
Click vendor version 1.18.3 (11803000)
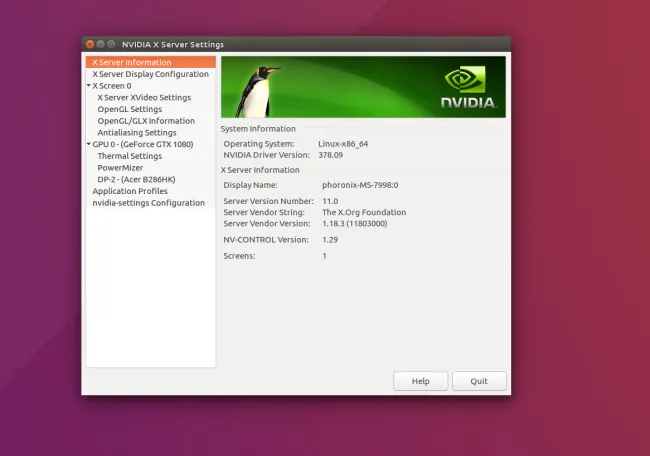point(354,223)
